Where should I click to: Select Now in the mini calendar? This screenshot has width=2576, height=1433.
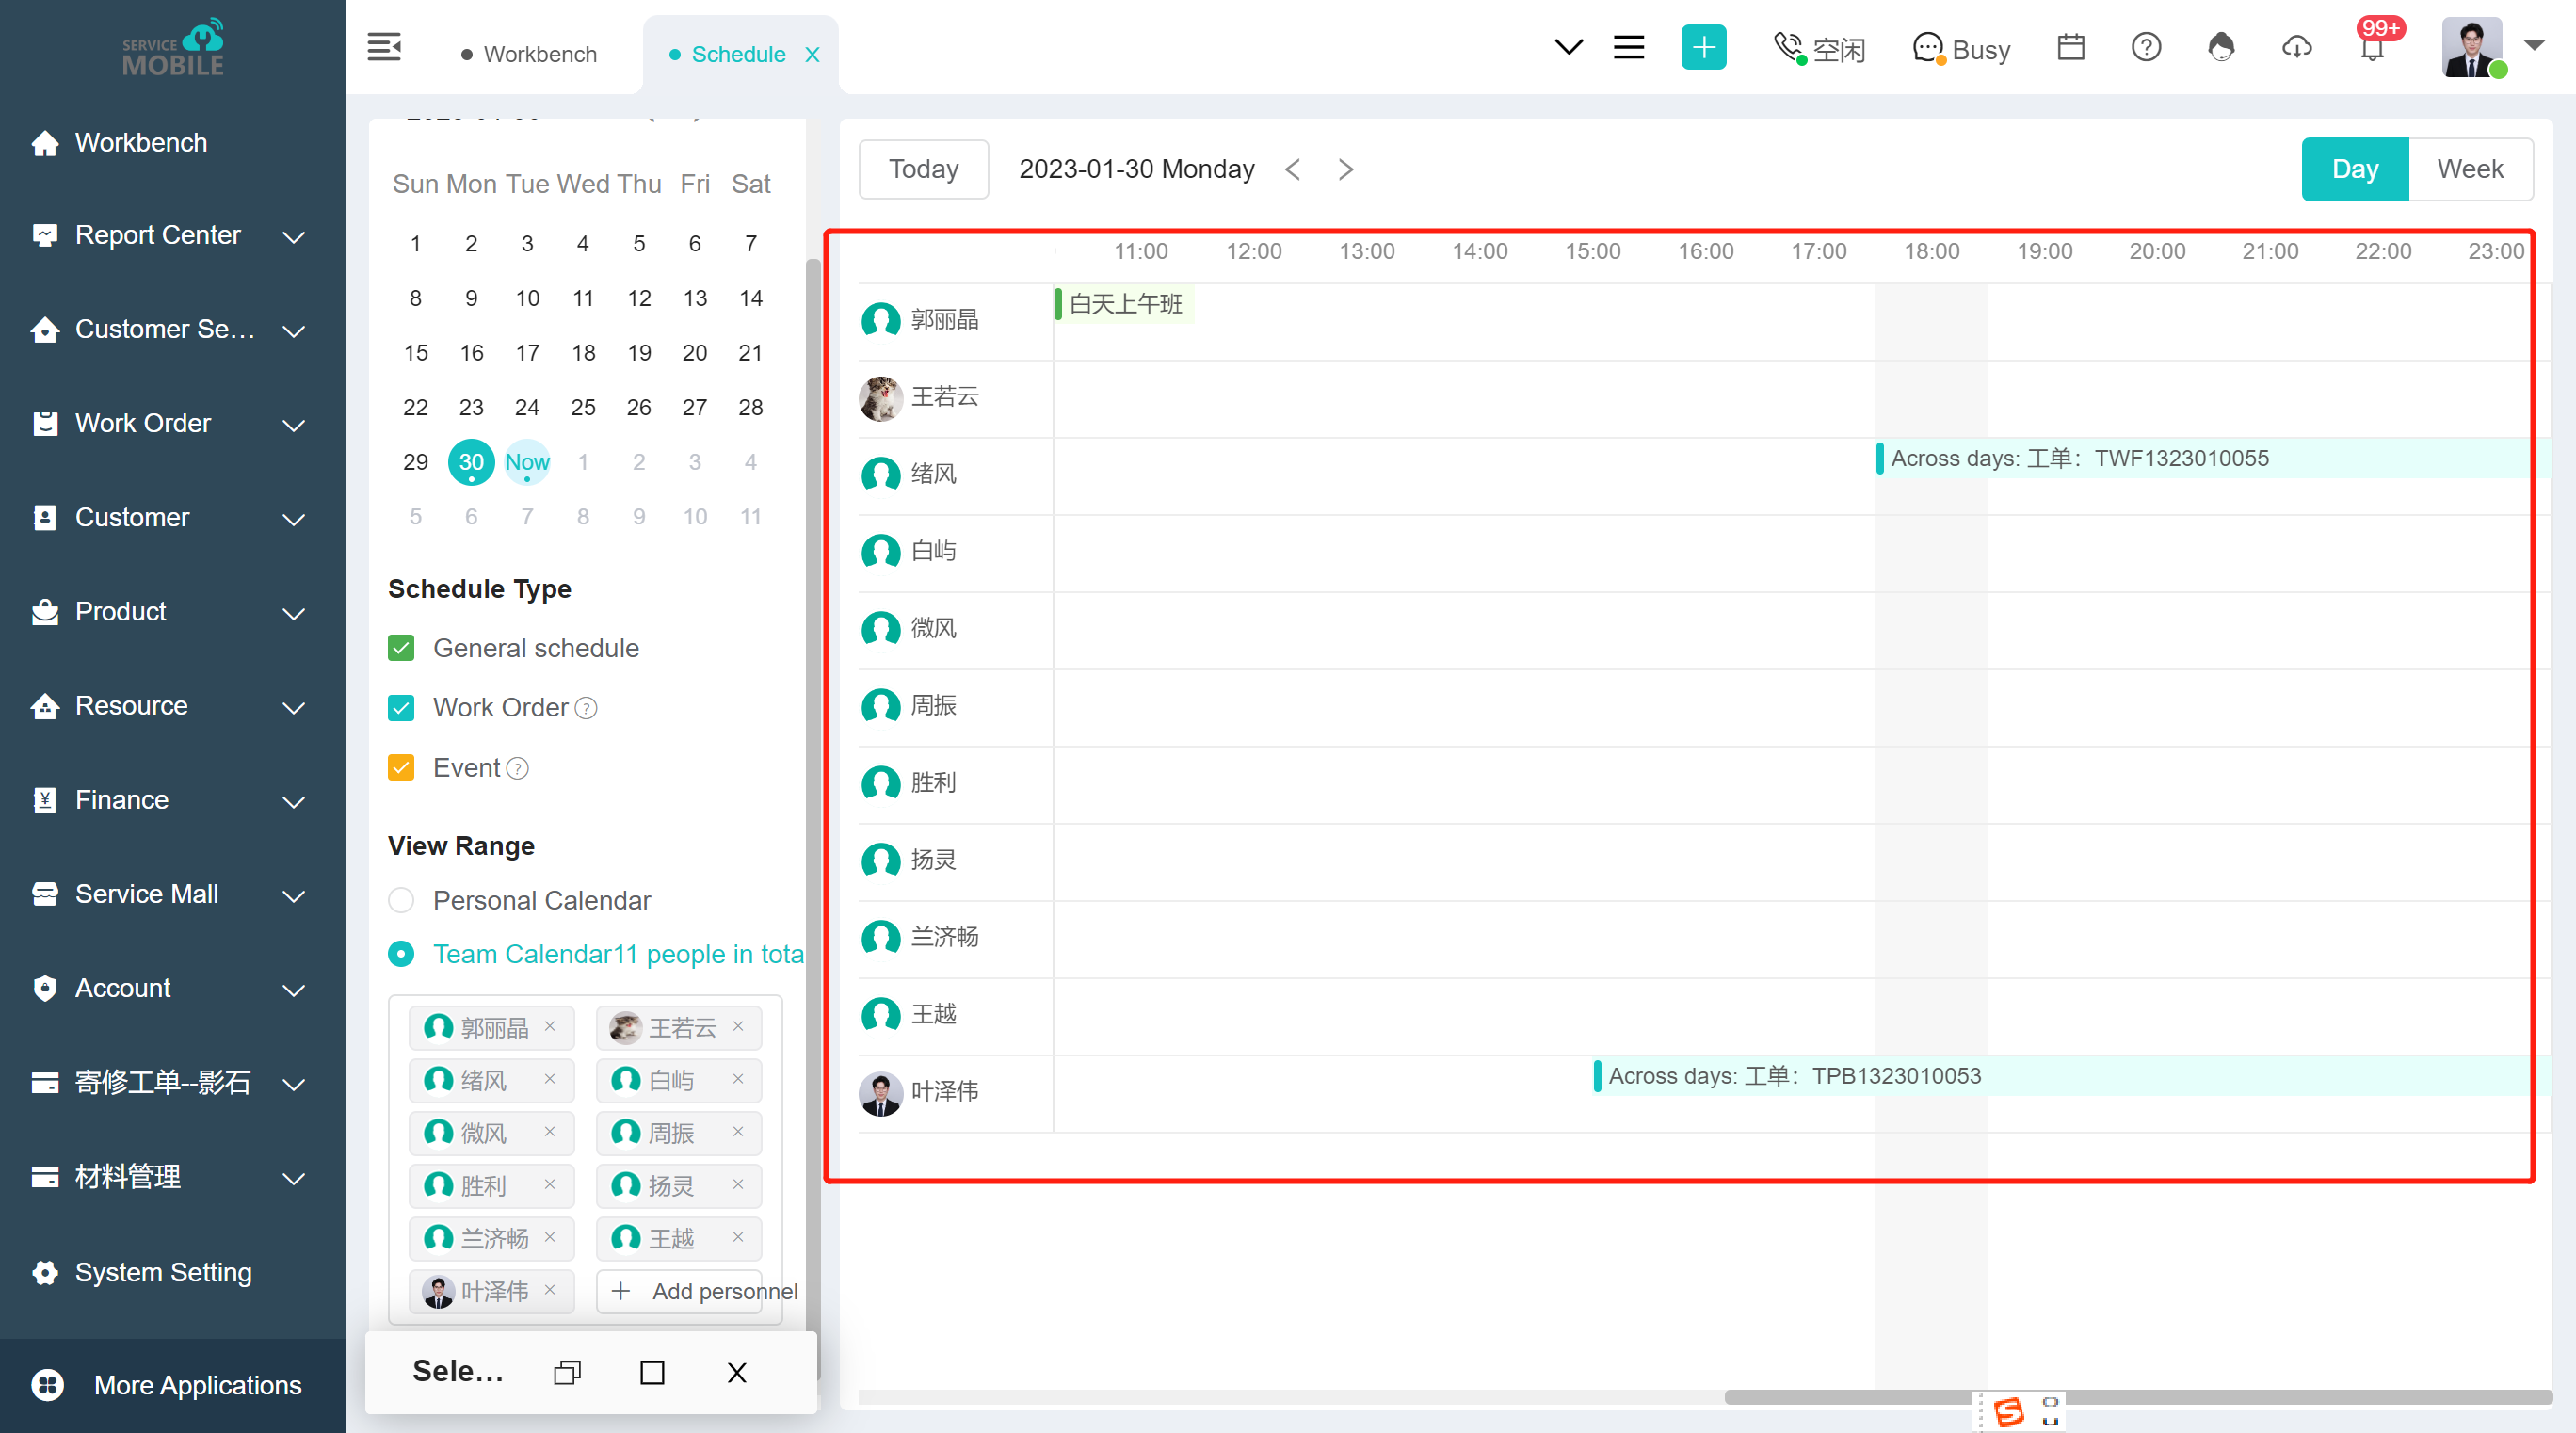point(527,462)
